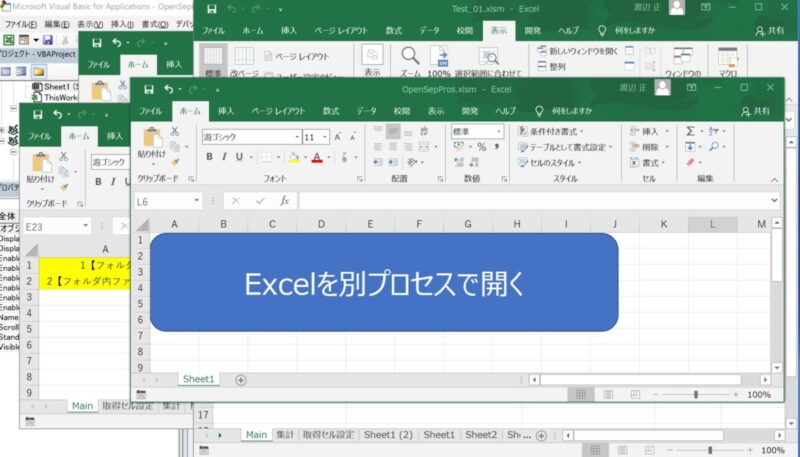Select the Sheet1 tab in OpenSepPros

click(198, 379)
